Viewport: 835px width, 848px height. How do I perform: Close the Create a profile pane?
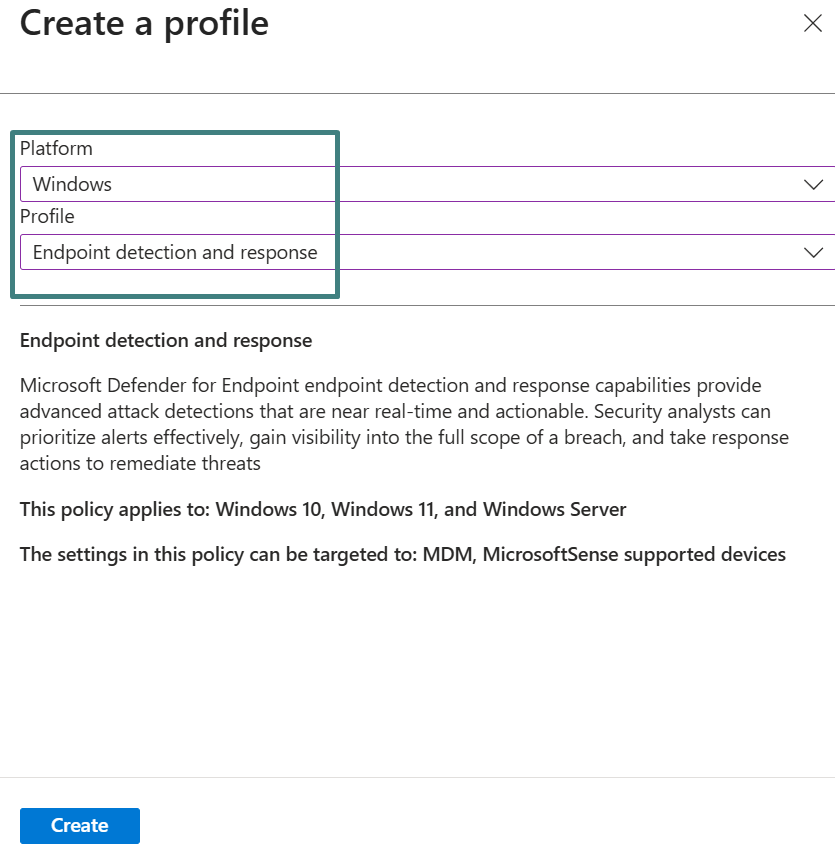pos(812,24)
